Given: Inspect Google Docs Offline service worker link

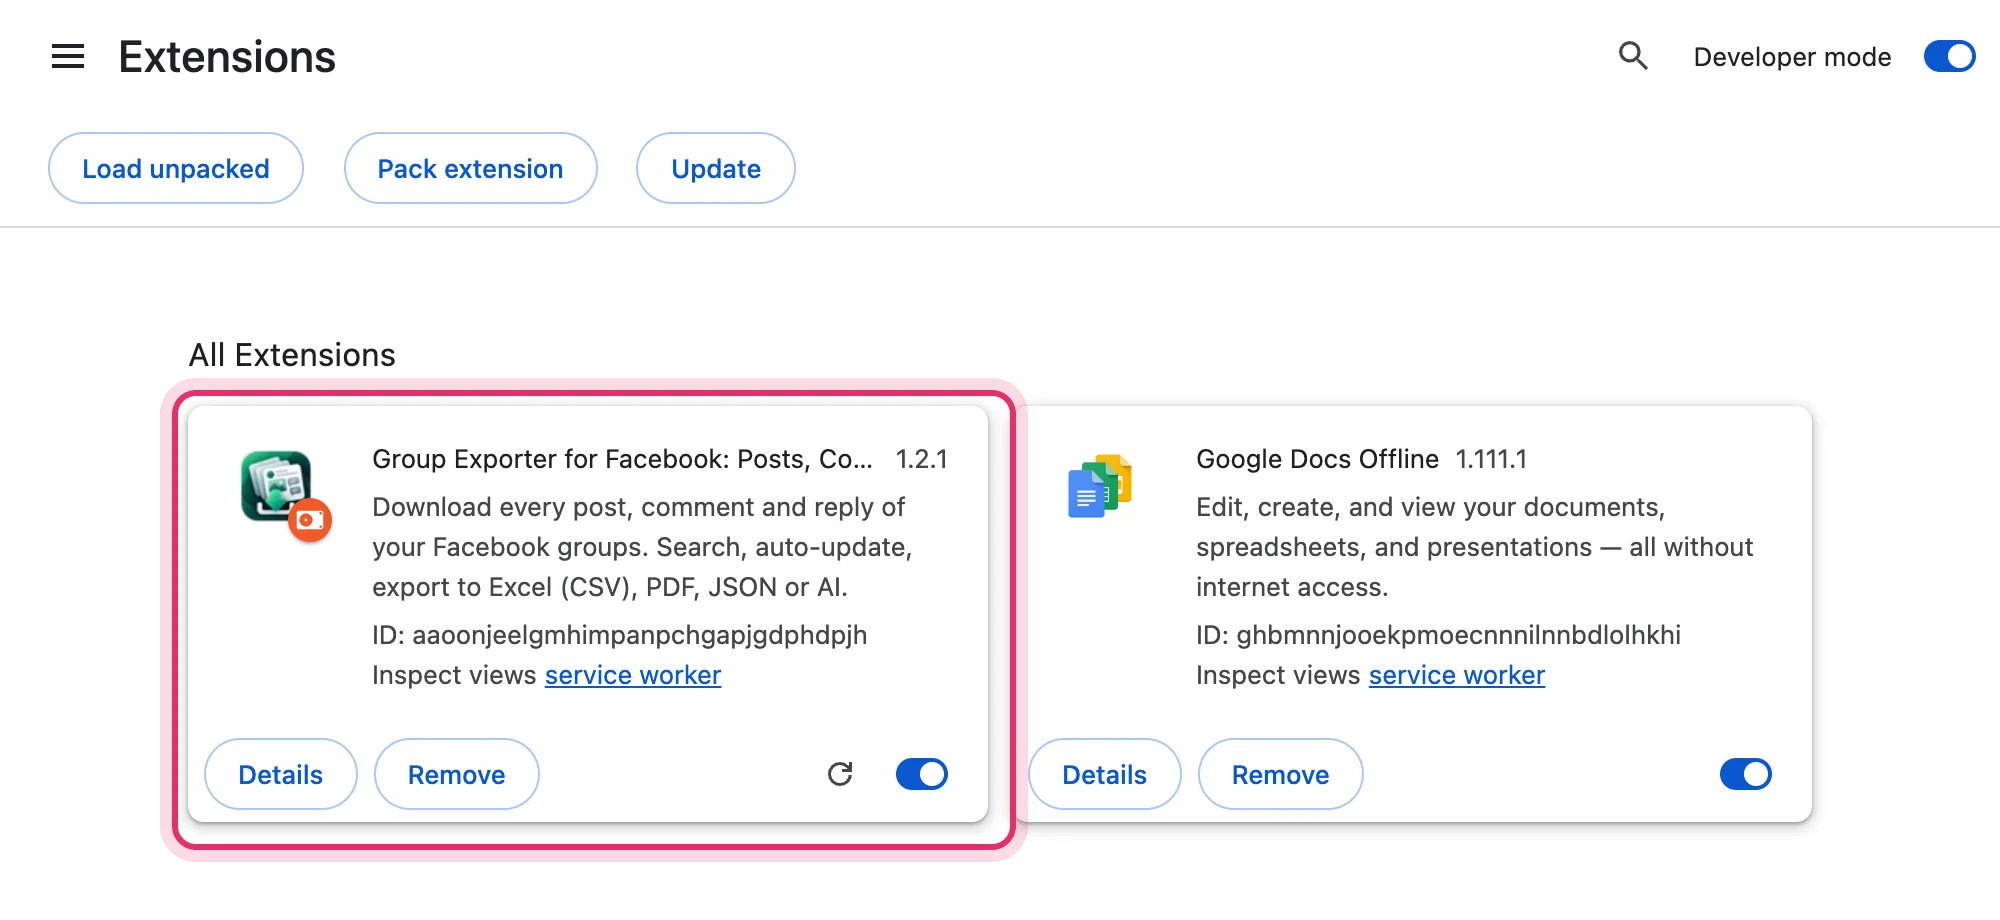Looking at the screenshot, I should pos(1457,675).
